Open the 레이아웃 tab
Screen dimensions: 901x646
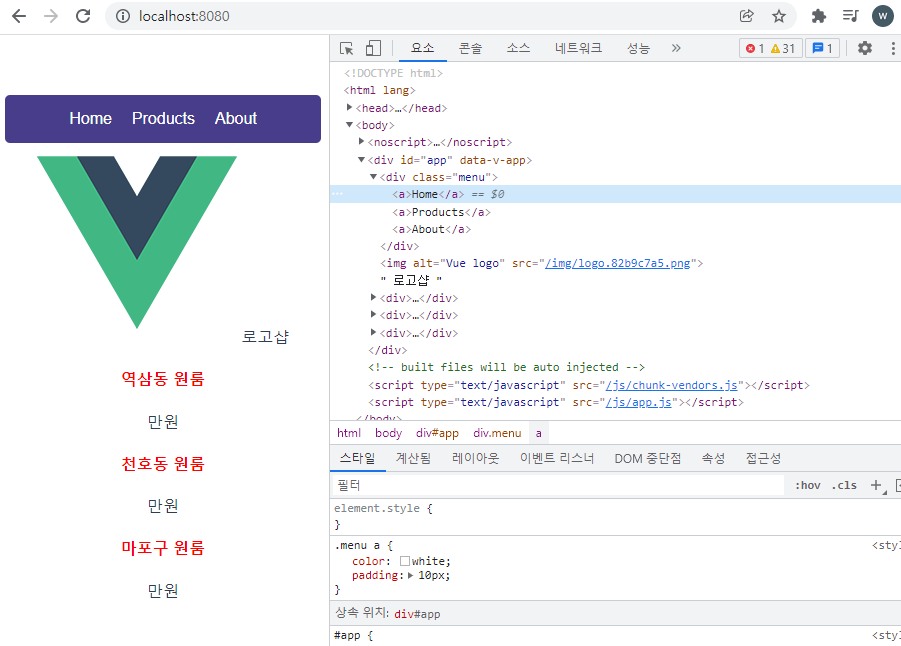click(x=475, y=458)
